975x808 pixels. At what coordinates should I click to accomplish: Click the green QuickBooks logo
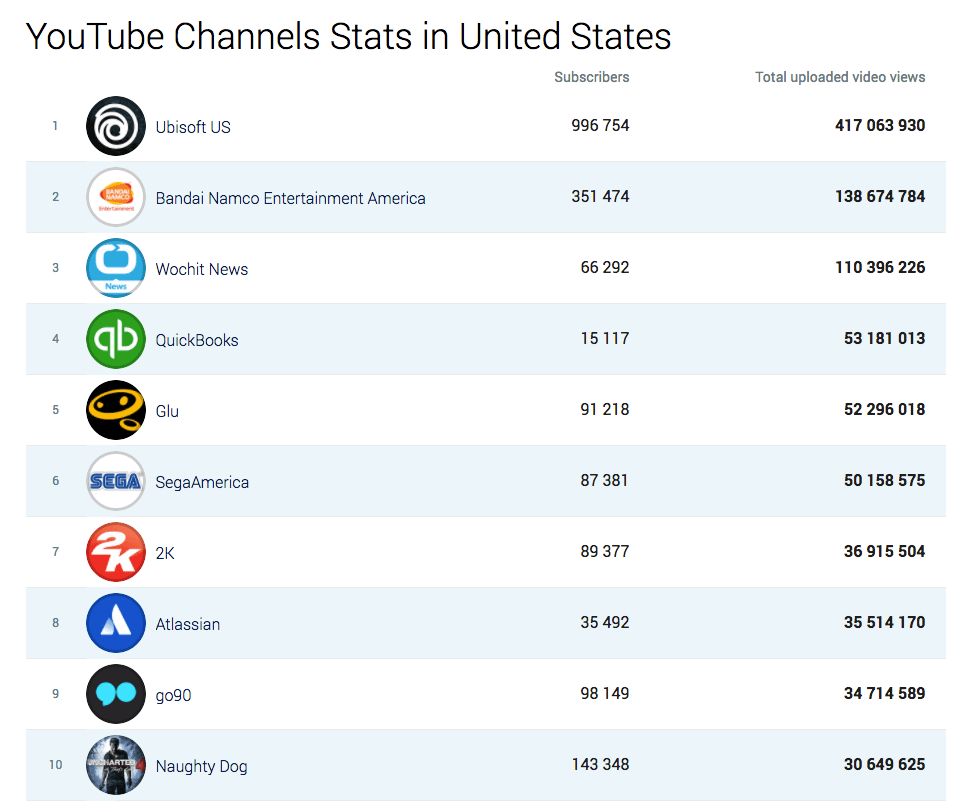pyautogui.click(x=116, y=339)
